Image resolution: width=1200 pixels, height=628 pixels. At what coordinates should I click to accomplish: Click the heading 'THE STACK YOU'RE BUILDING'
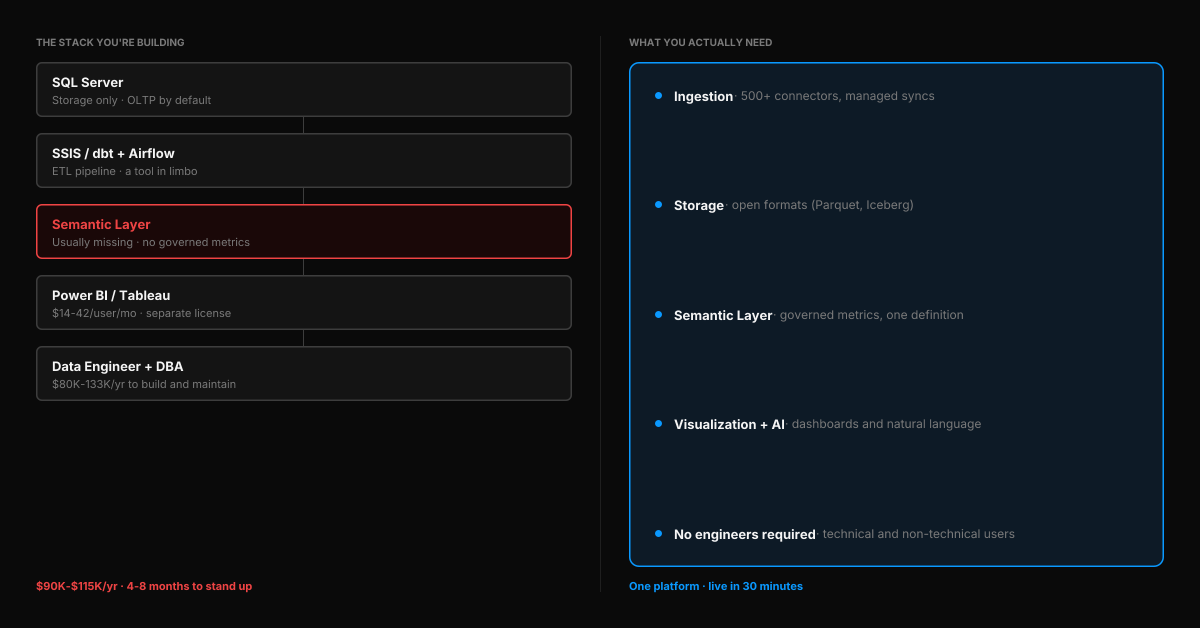click(x=110, y=42)
